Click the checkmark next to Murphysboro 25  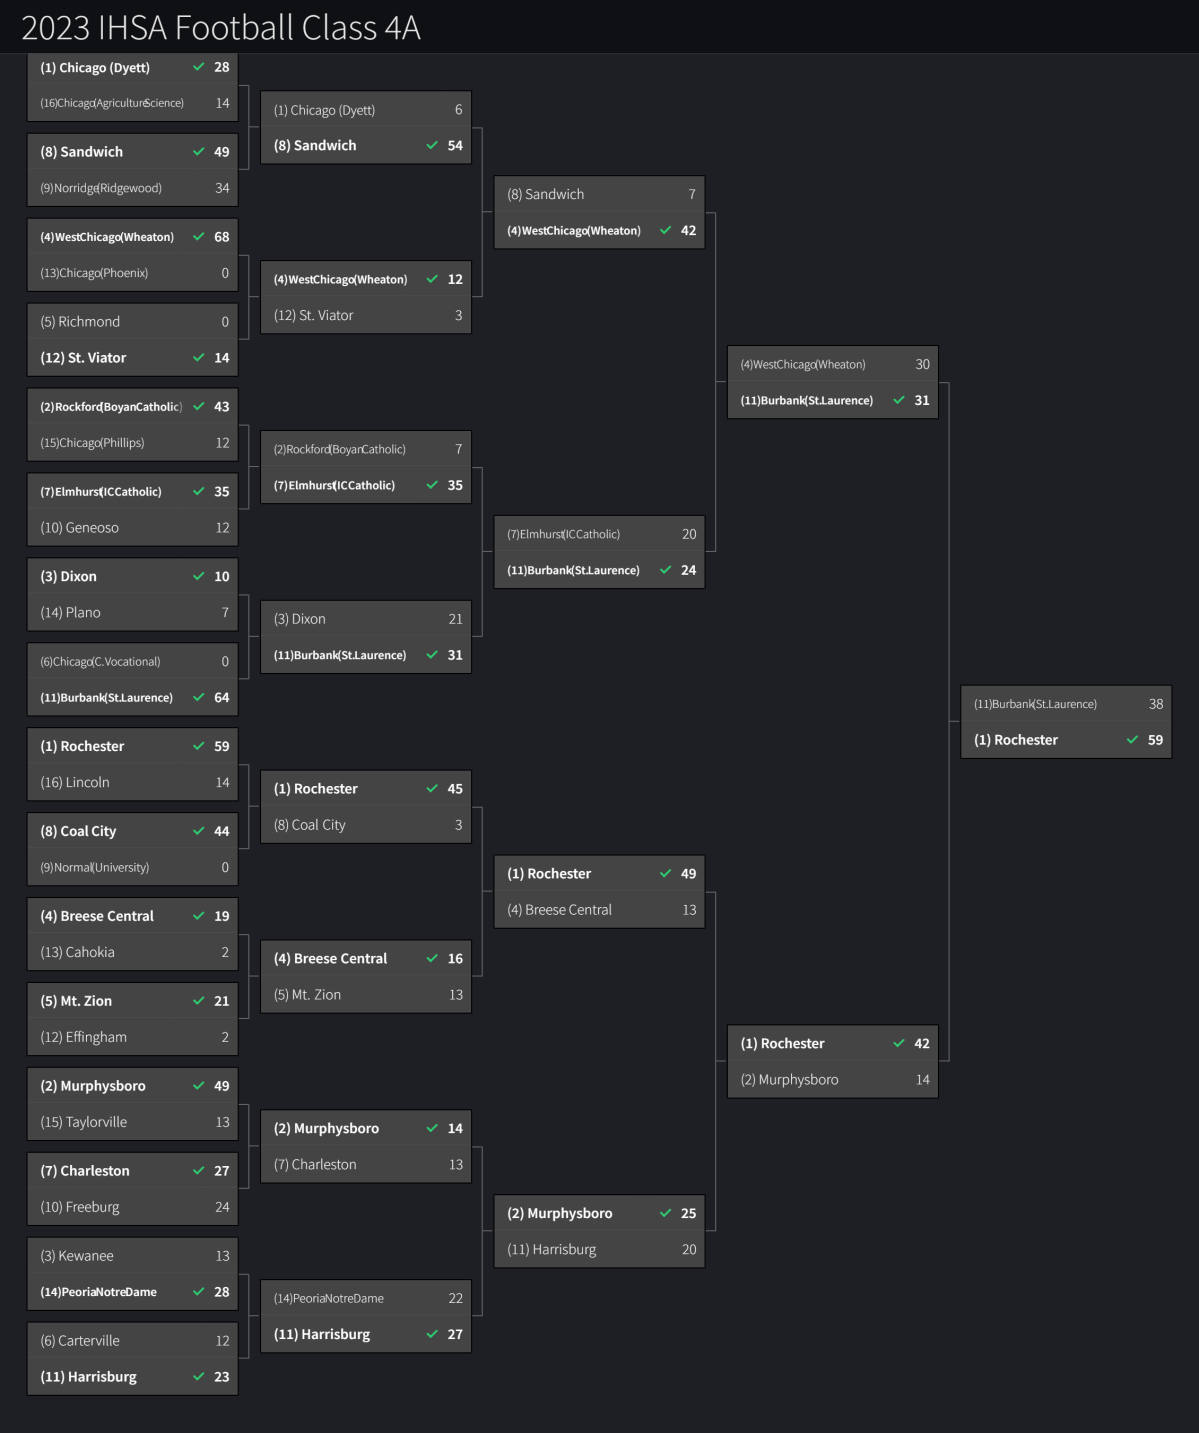click(665, 1213)
